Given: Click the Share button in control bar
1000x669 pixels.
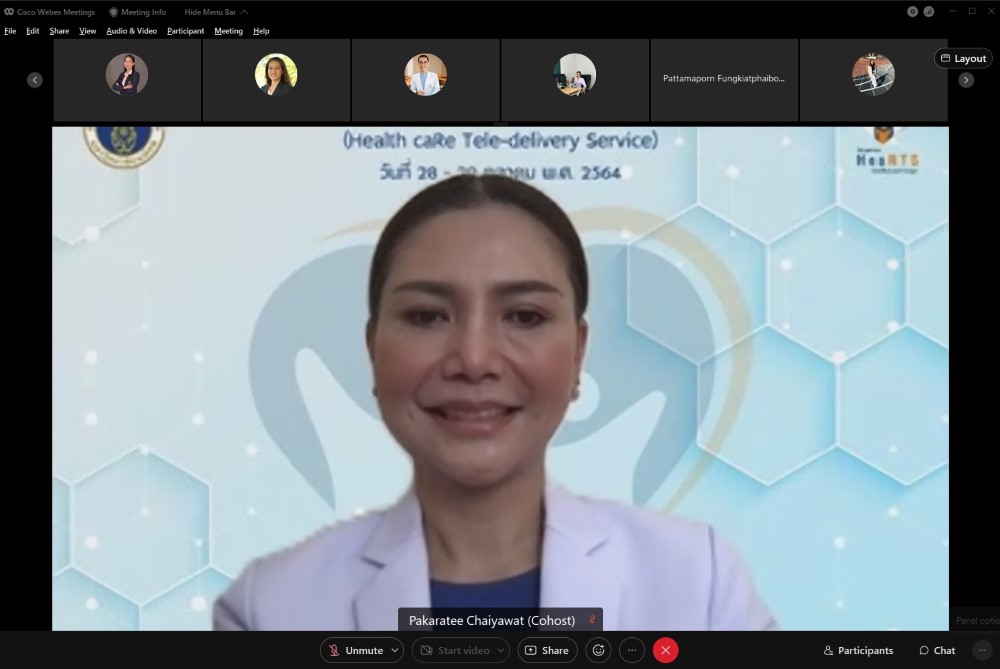Looking at the screenshot, I should [x=547, y=650].
